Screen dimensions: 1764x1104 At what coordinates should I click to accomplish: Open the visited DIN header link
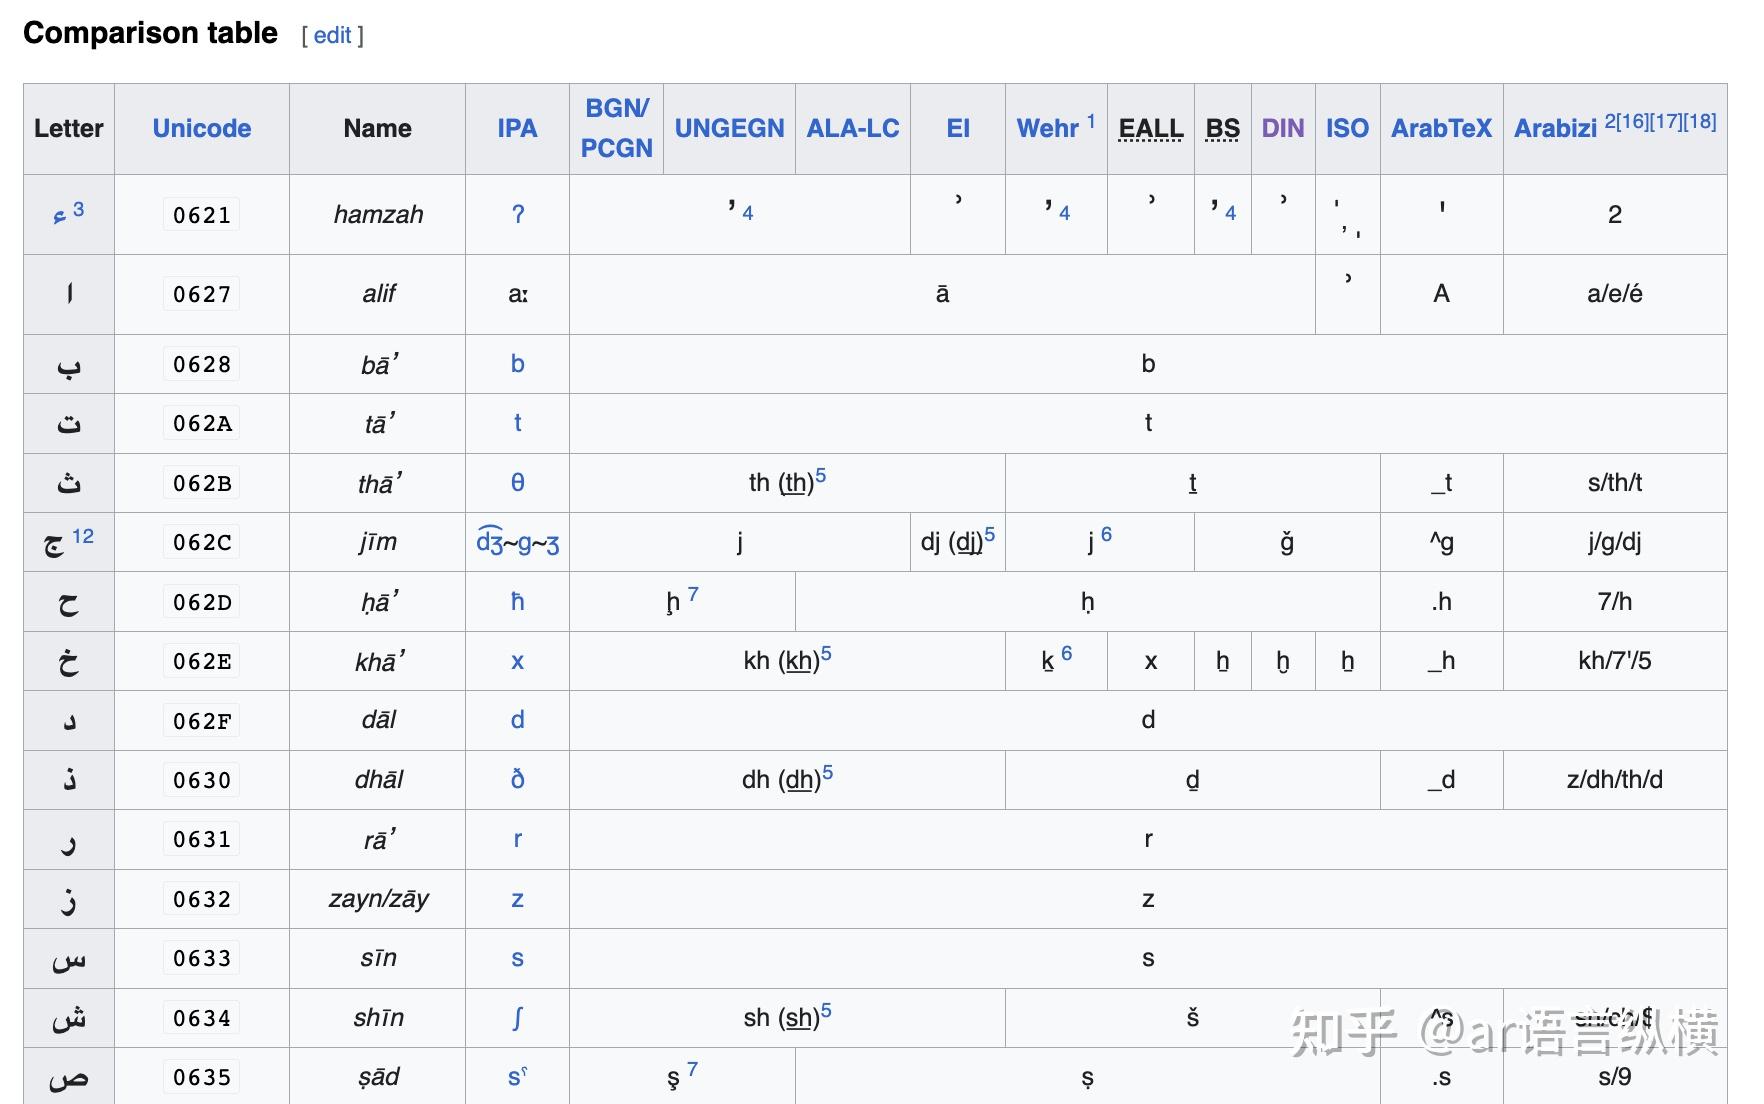(1283, 128)
